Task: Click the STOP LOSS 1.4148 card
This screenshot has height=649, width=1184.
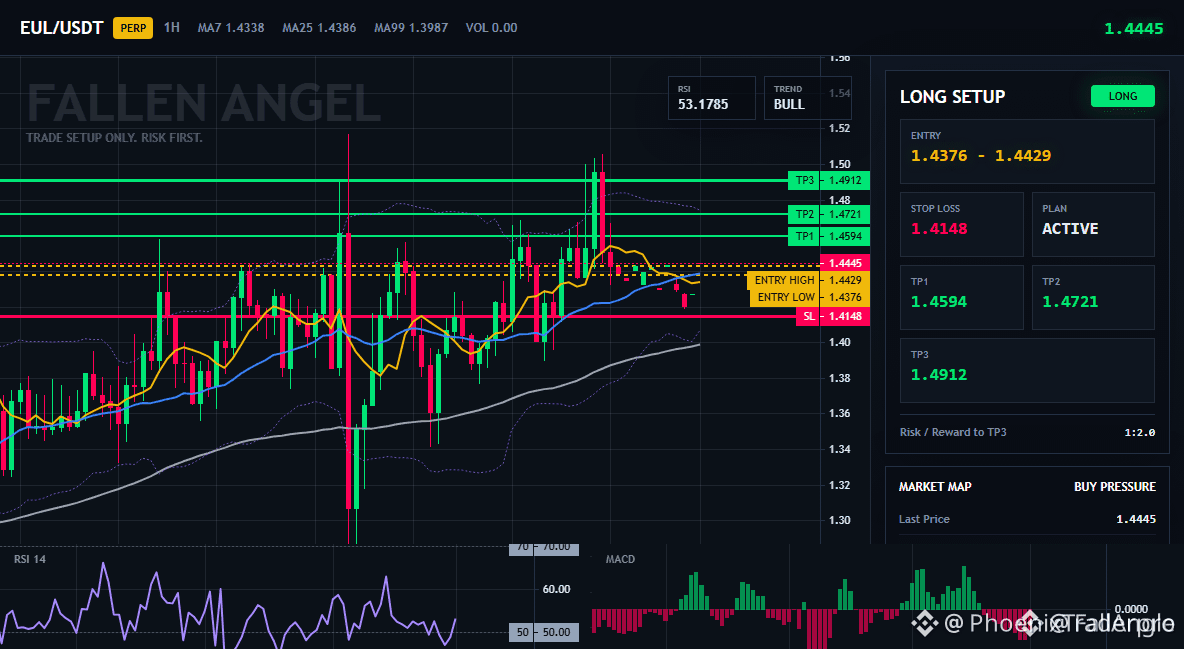Action: 961,224
